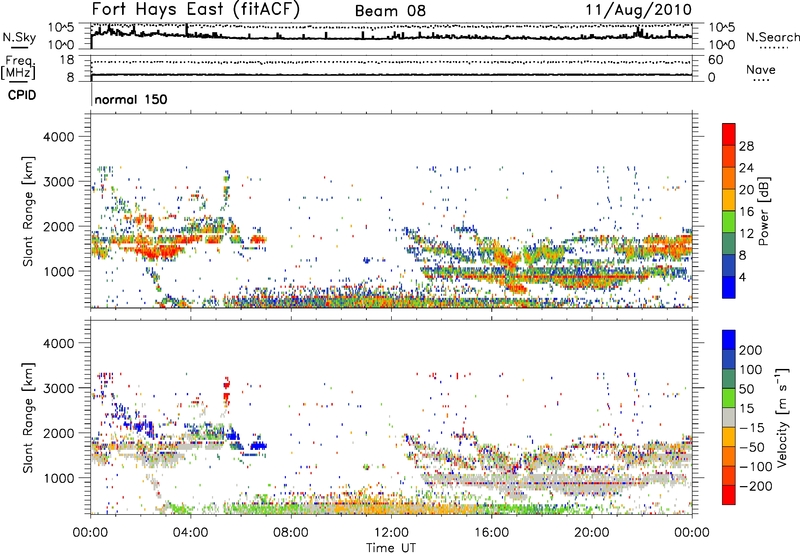Click the '08:00' time axis label
The image size is (800, 554).
point(291,533)
